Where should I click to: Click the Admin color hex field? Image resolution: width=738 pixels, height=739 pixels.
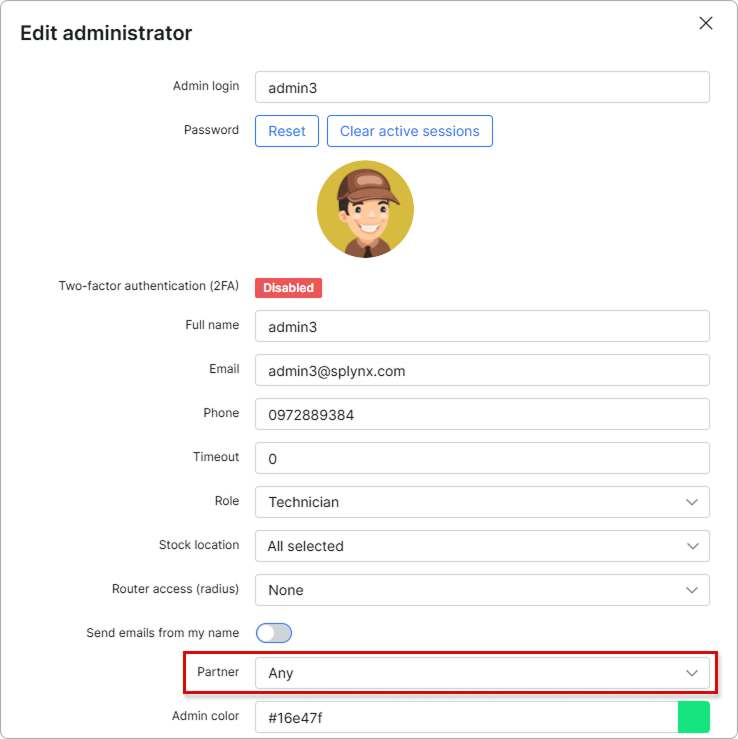pos(466,717)
